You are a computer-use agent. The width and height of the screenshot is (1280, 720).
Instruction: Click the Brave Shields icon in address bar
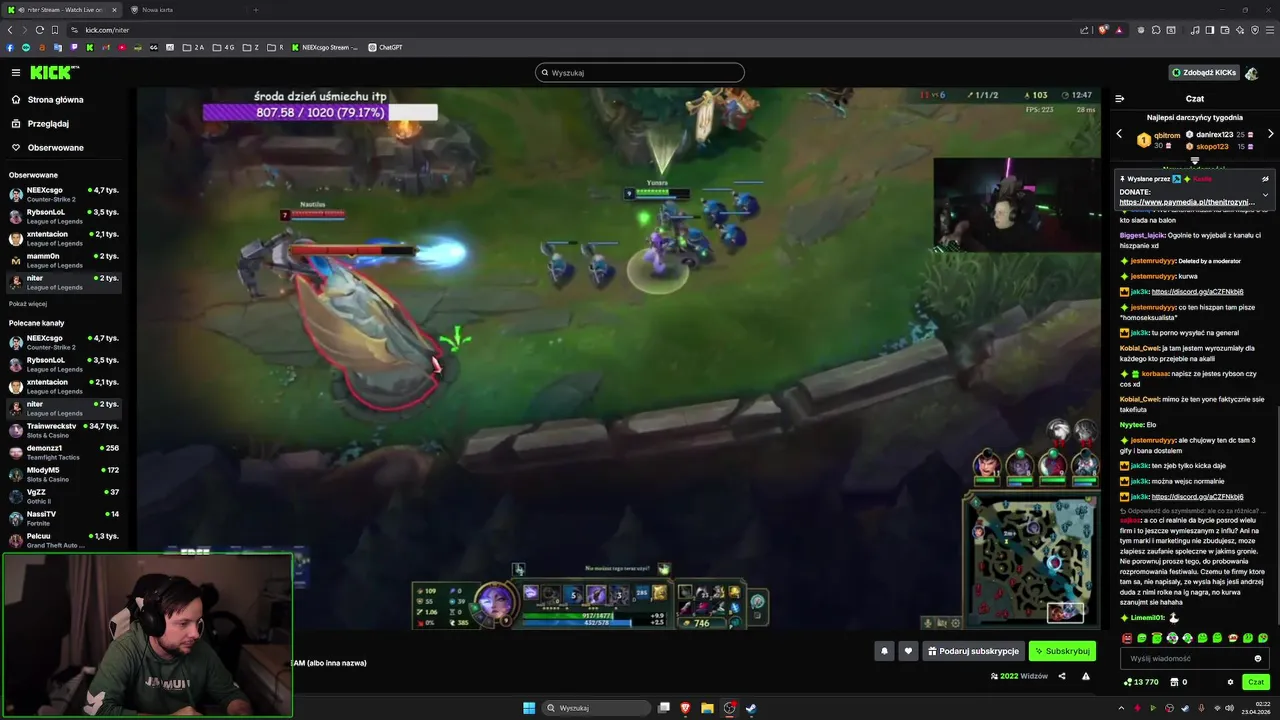(1102, 30)
